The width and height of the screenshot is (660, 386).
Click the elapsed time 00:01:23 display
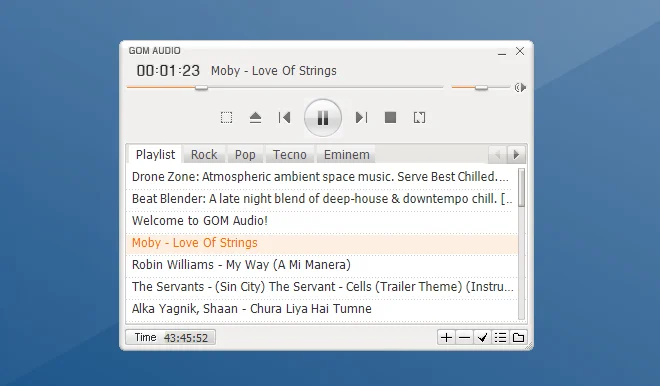point(168,71)
